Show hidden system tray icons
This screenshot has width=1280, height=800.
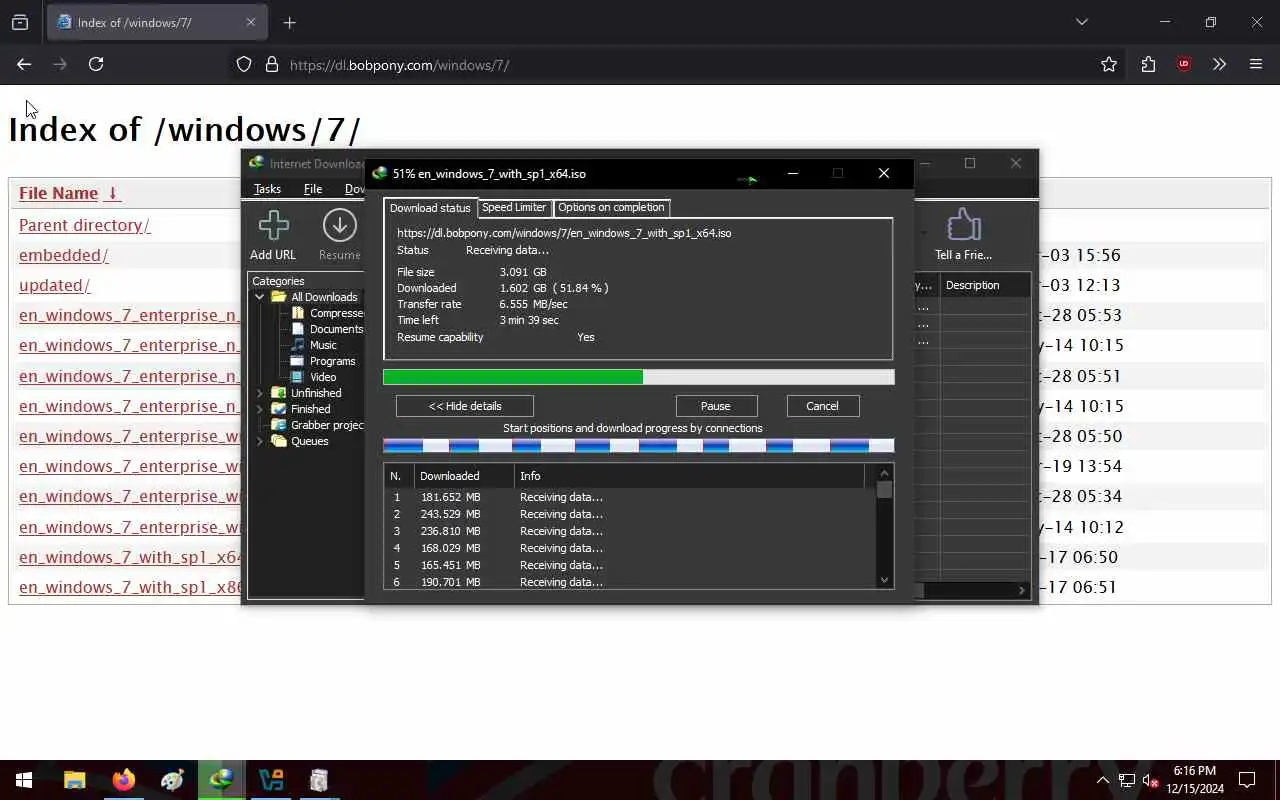(1102, 780)
